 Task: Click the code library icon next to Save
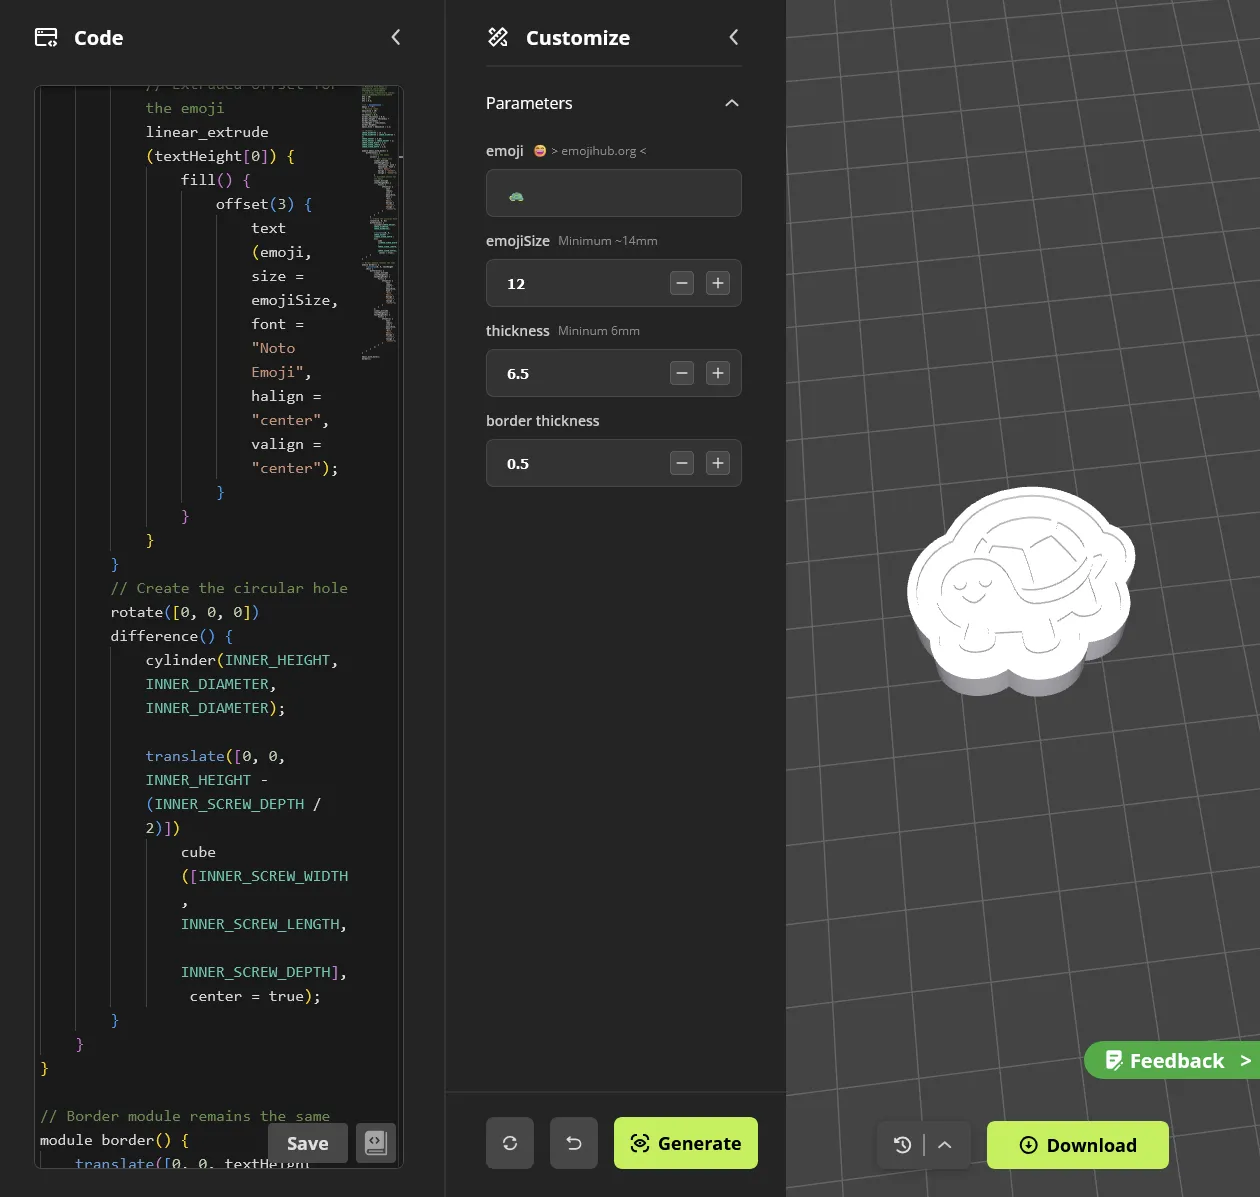tap(376, 1143)
